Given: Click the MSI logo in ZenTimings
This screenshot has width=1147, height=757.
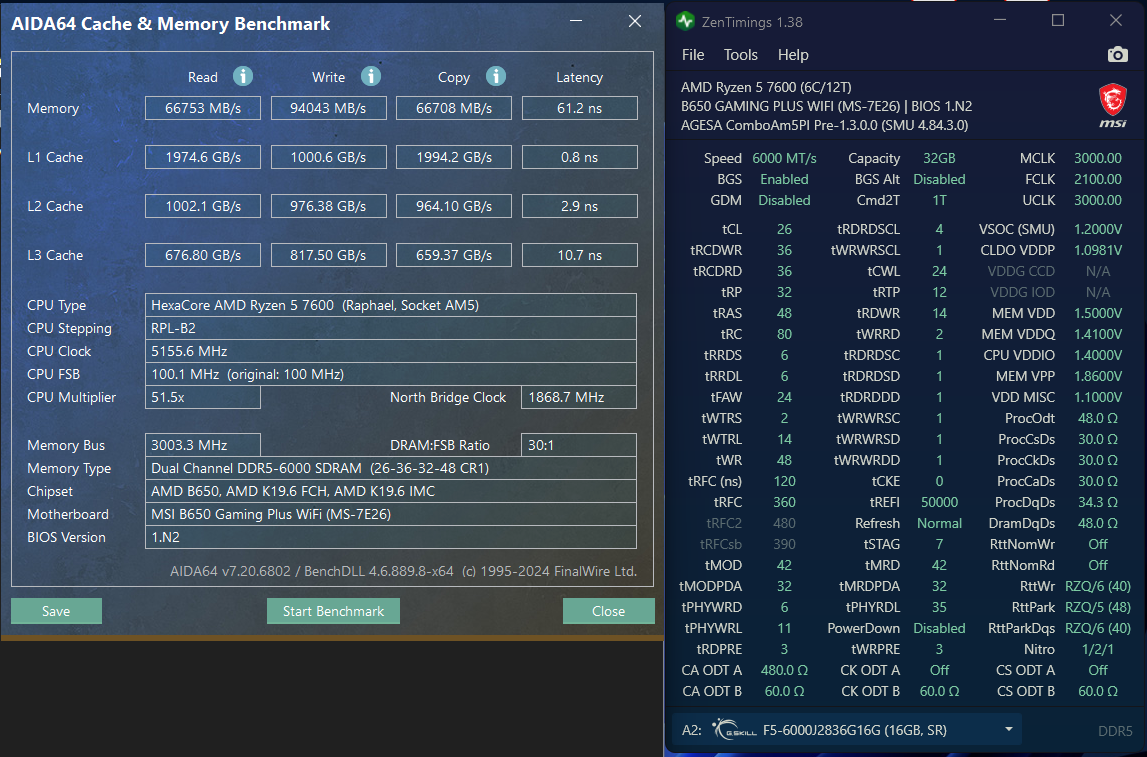Looking at the screenshot, I should pyautogui.click(x=1113, y=106).
